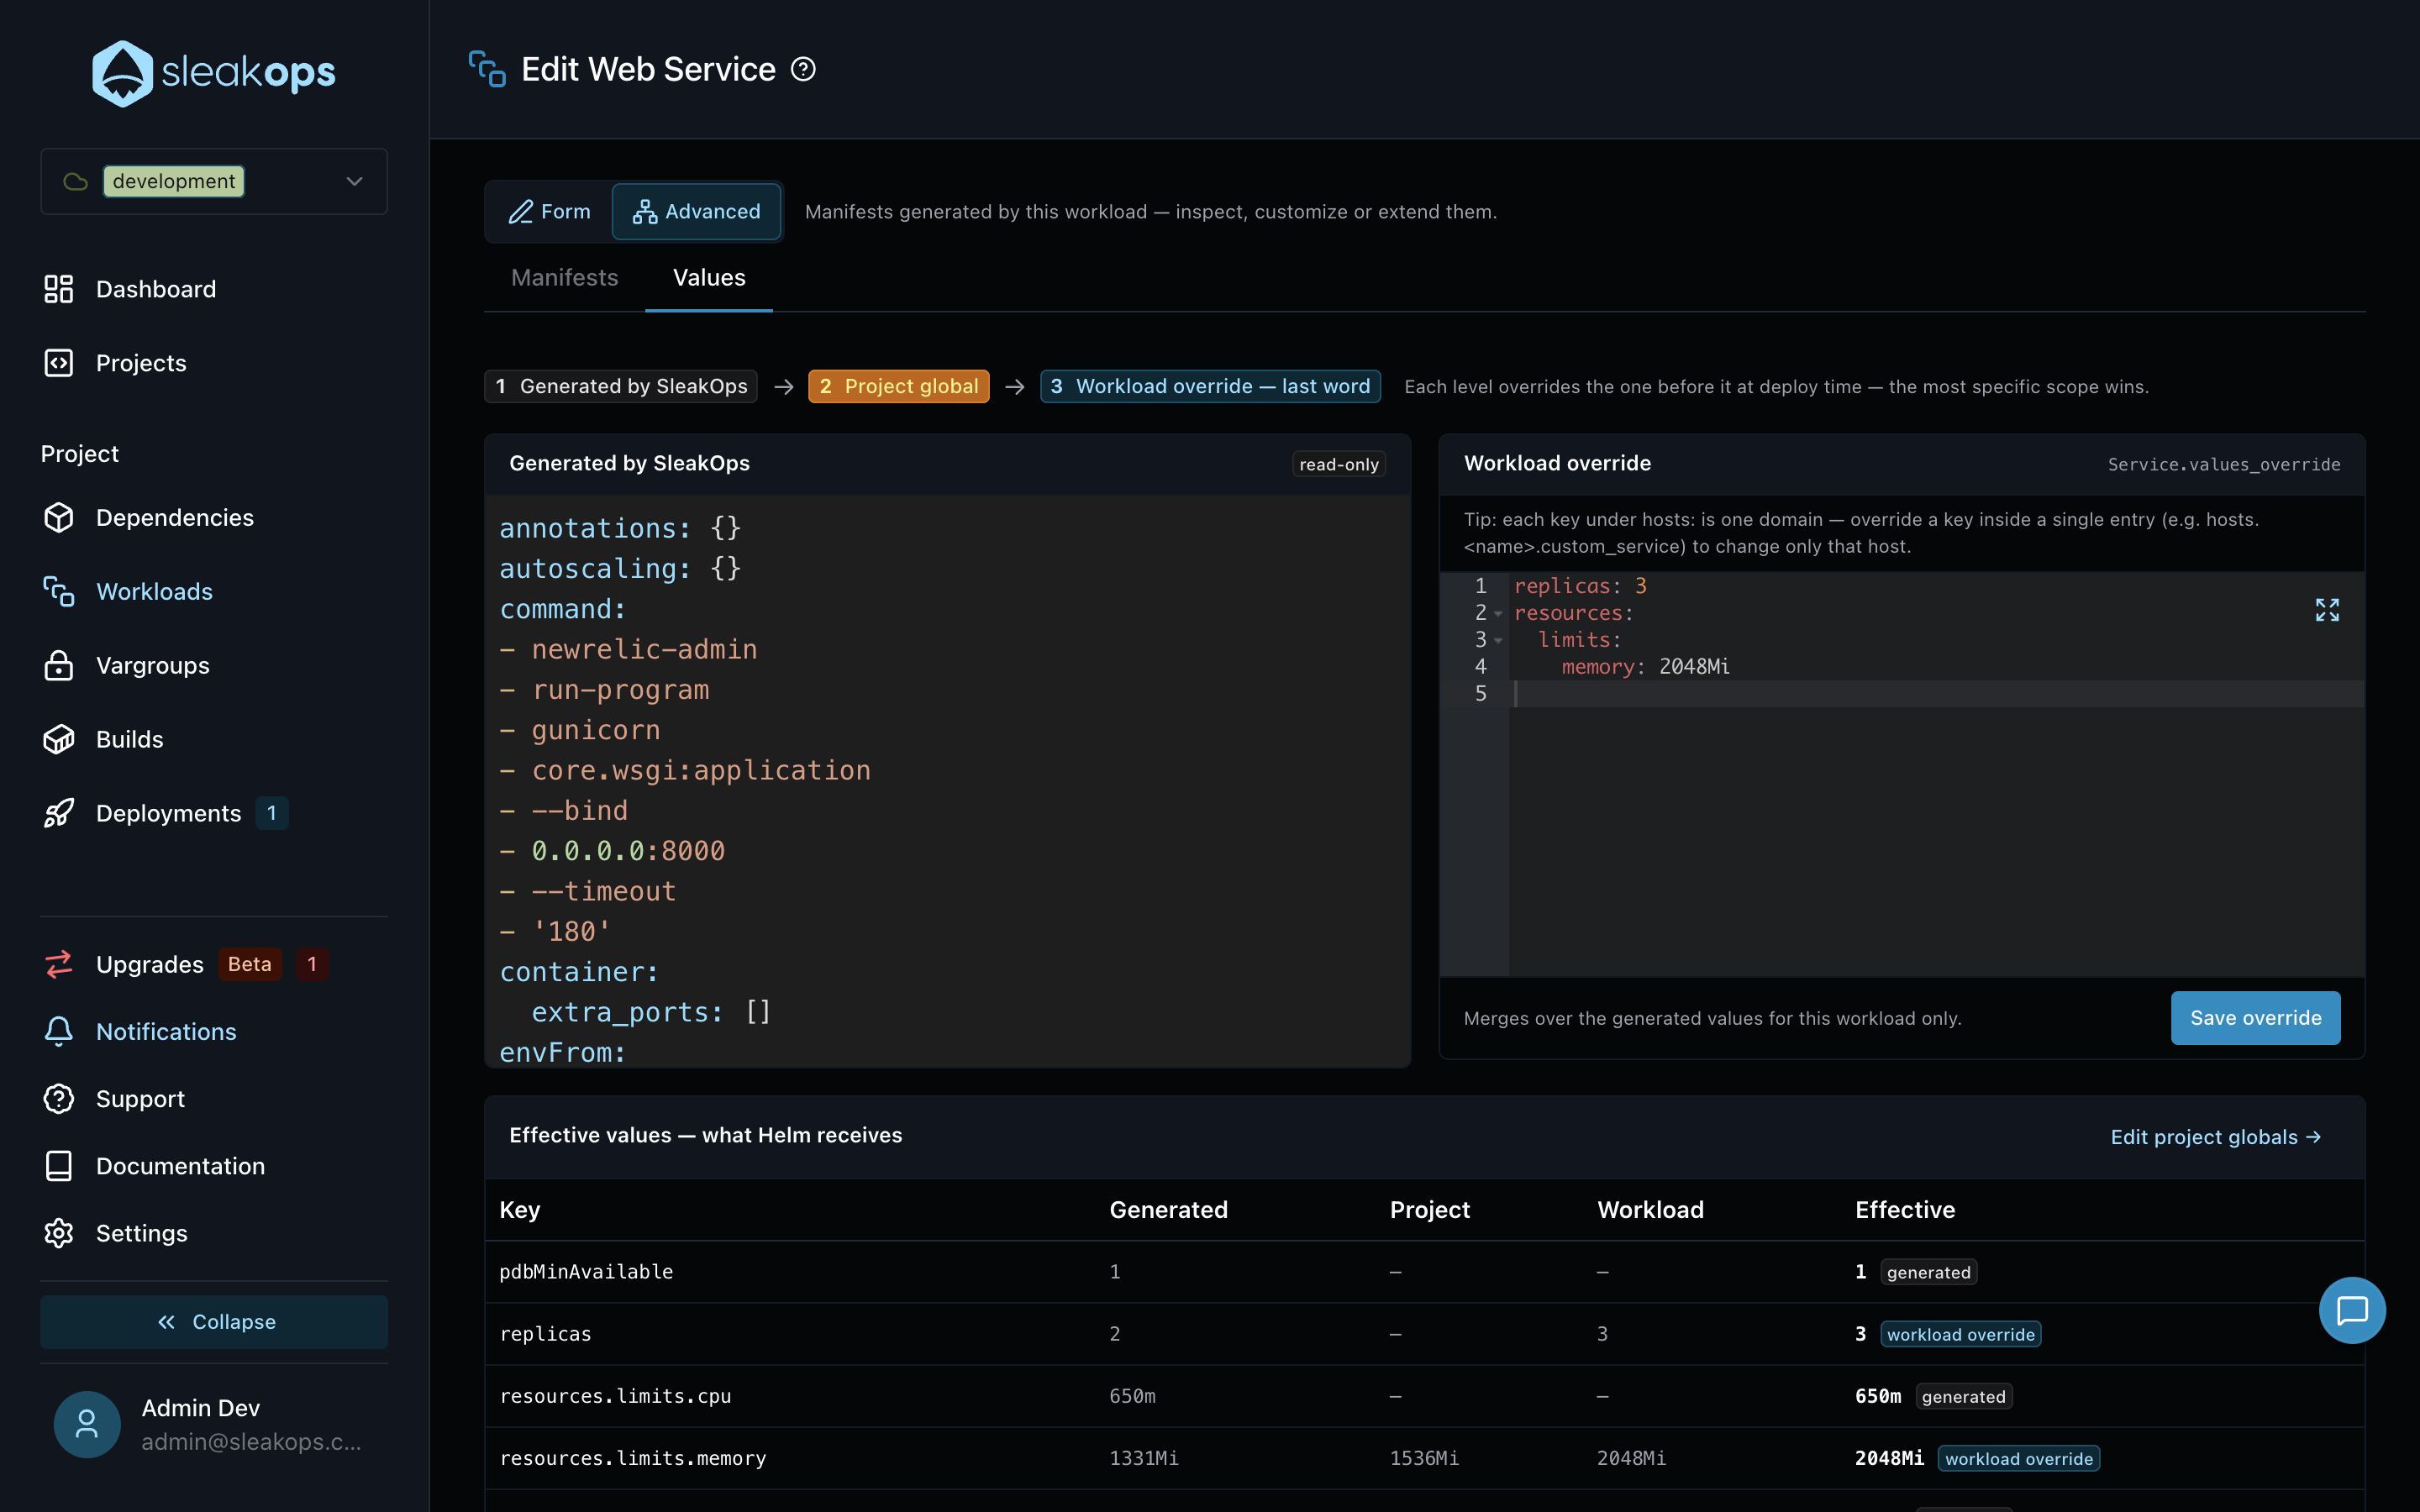Screen dimensions: 2420x1512
Task: Select Workload override — last word chip
Action: pyautogui.click(x=1210, y=386)
